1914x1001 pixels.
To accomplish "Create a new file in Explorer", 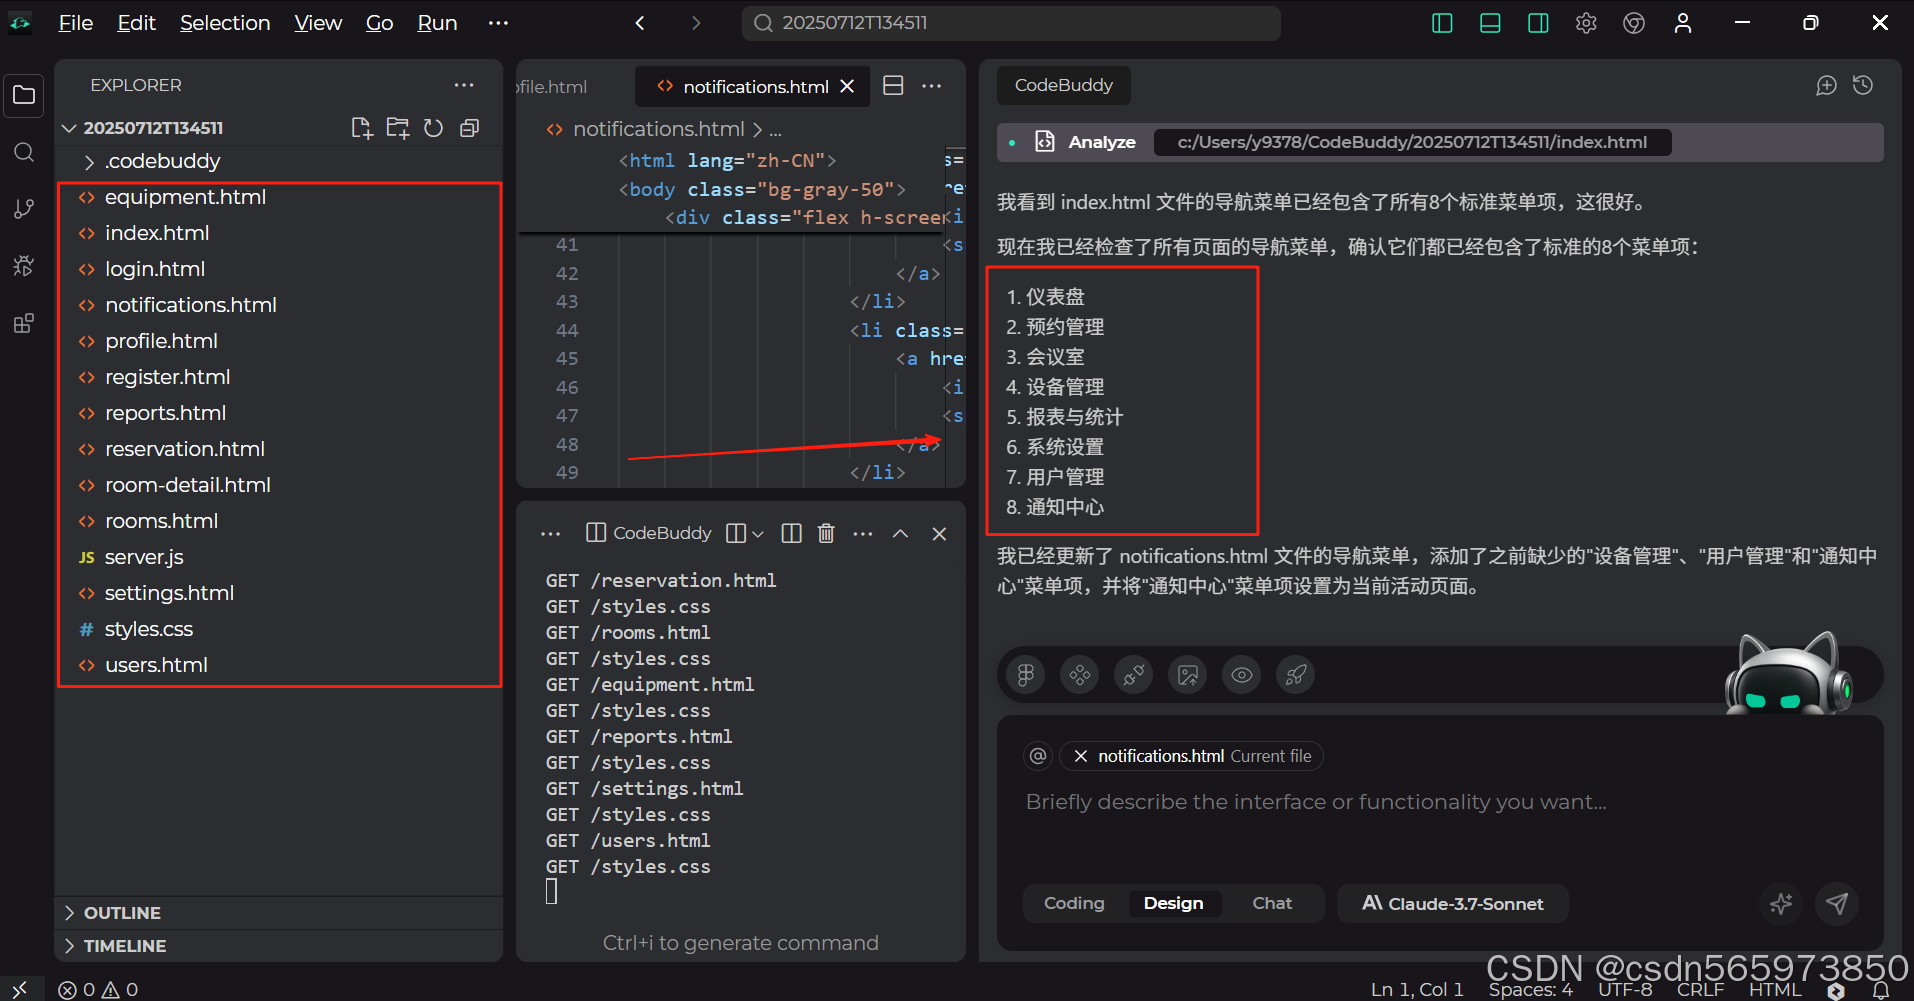I will (x=362, y=128).
